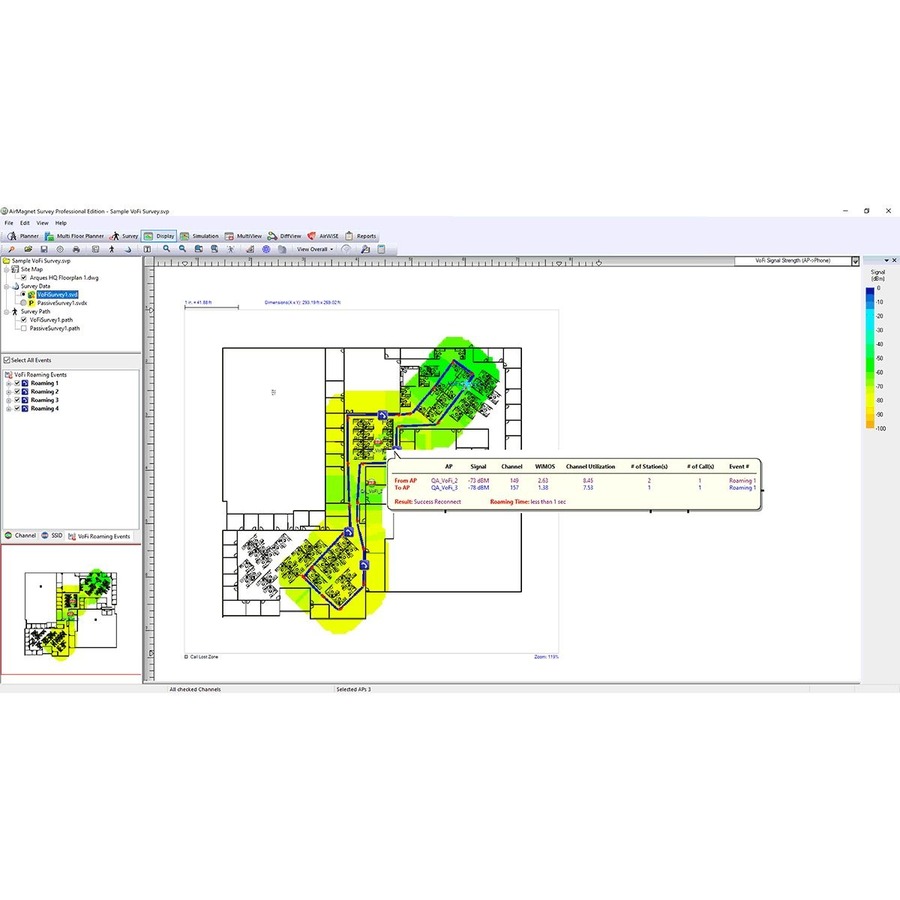Click the Save toolbar icon

44,249
